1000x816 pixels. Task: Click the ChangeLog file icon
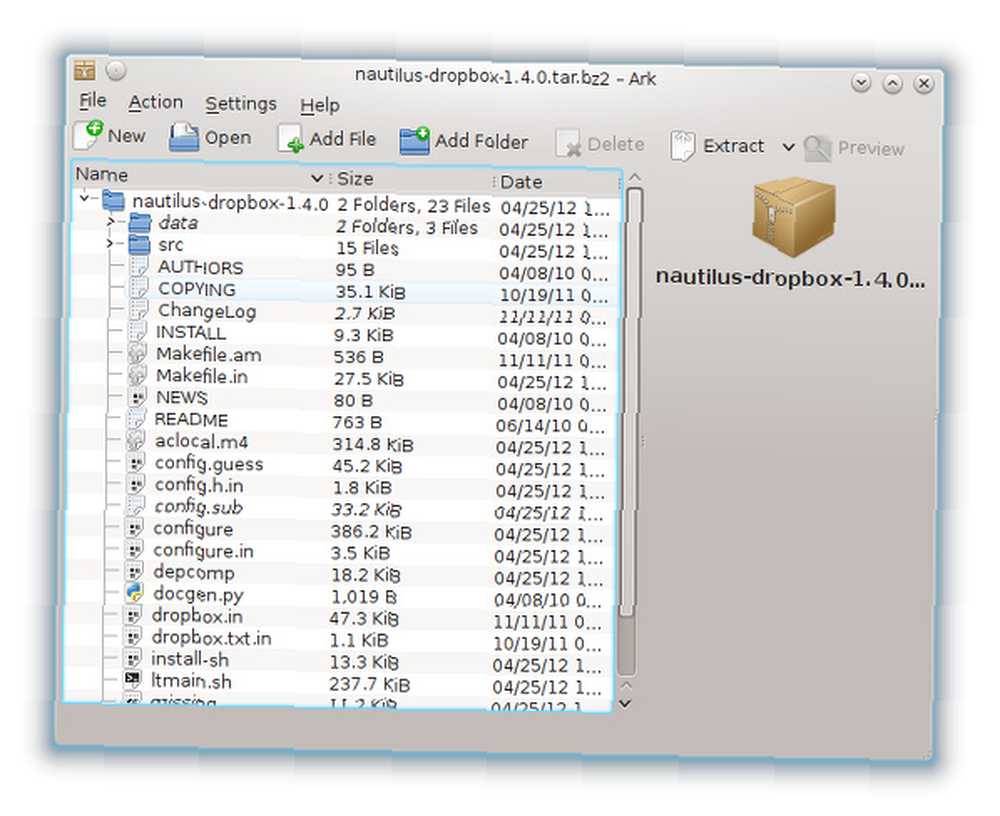point(138,310)
